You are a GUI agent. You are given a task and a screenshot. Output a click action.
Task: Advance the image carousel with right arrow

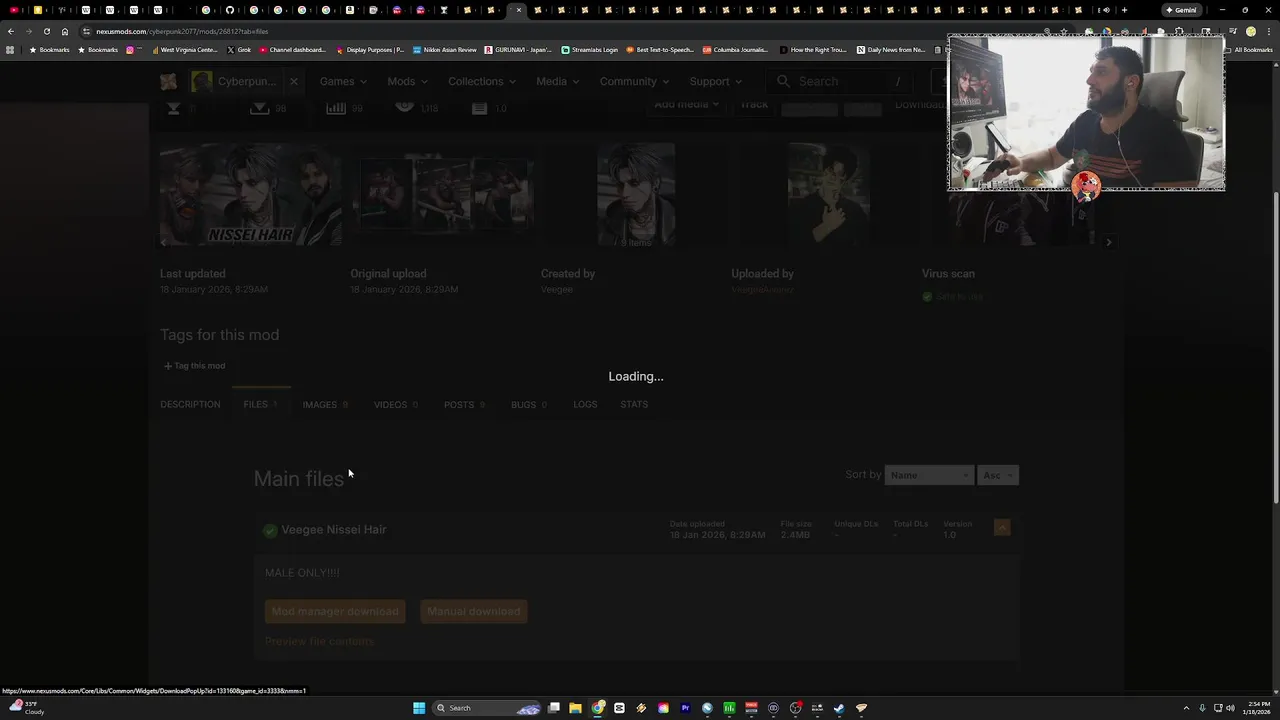pos(1108,242)
